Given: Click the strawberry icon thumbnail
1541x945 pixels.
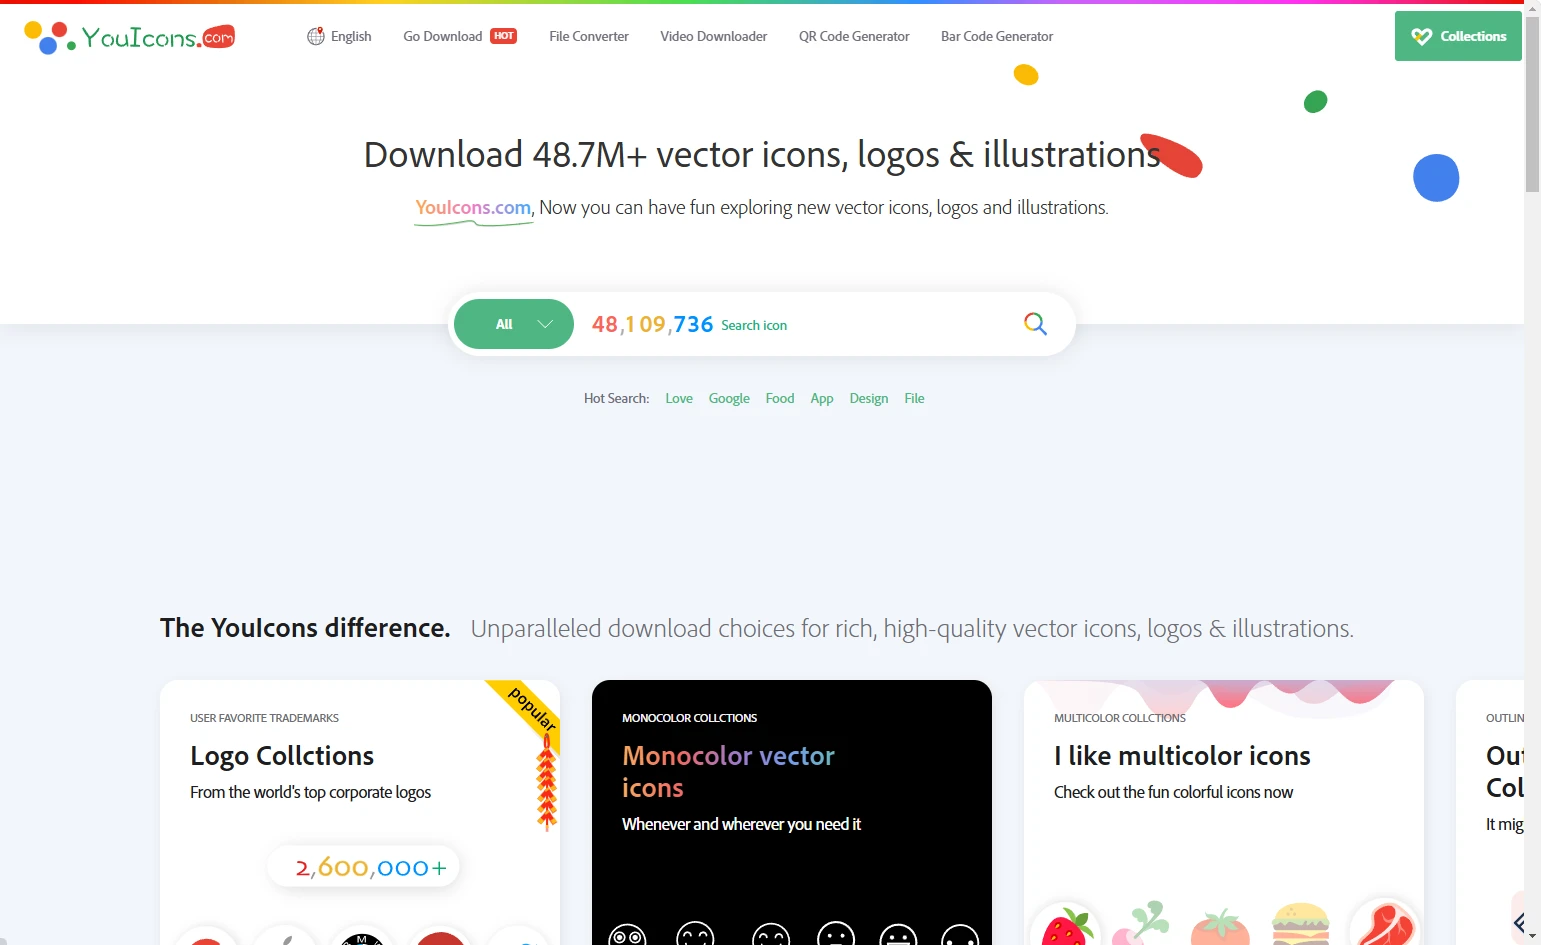Looking at the screenshot, I should 1066,926.
